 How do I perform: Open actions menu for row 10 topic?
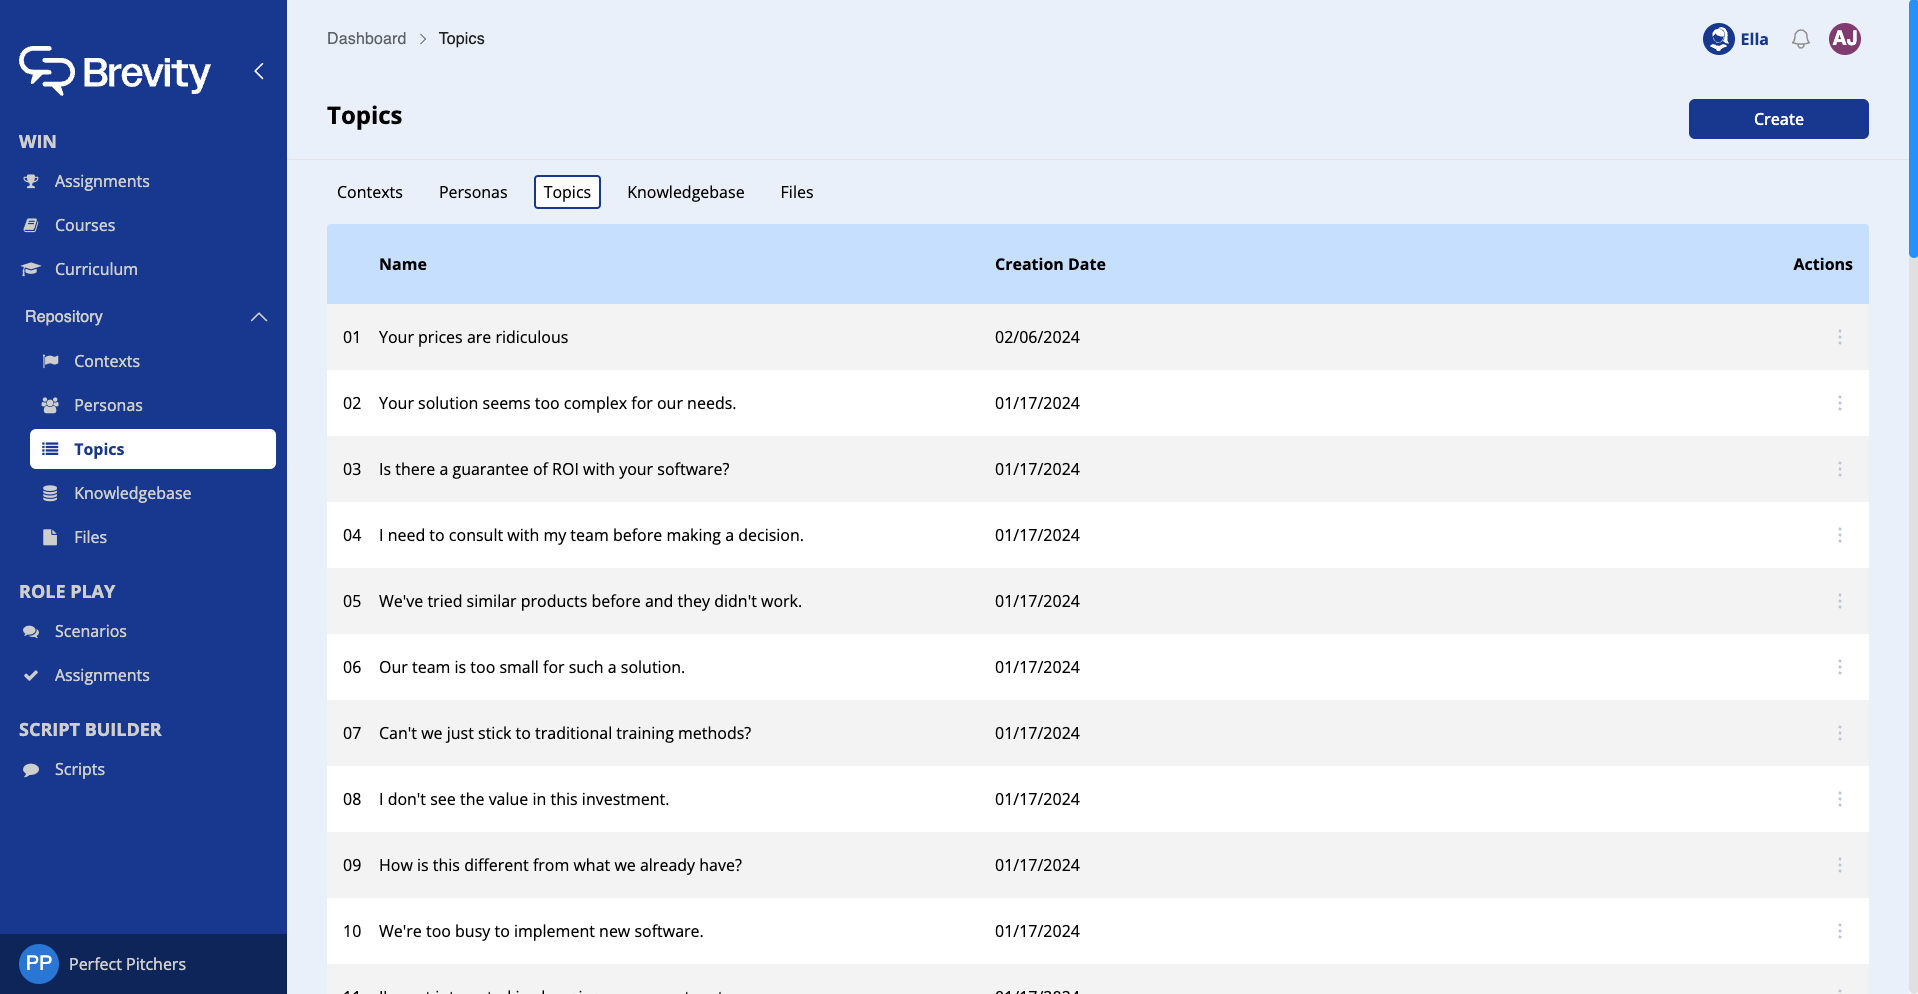[x=1839, y=931]
